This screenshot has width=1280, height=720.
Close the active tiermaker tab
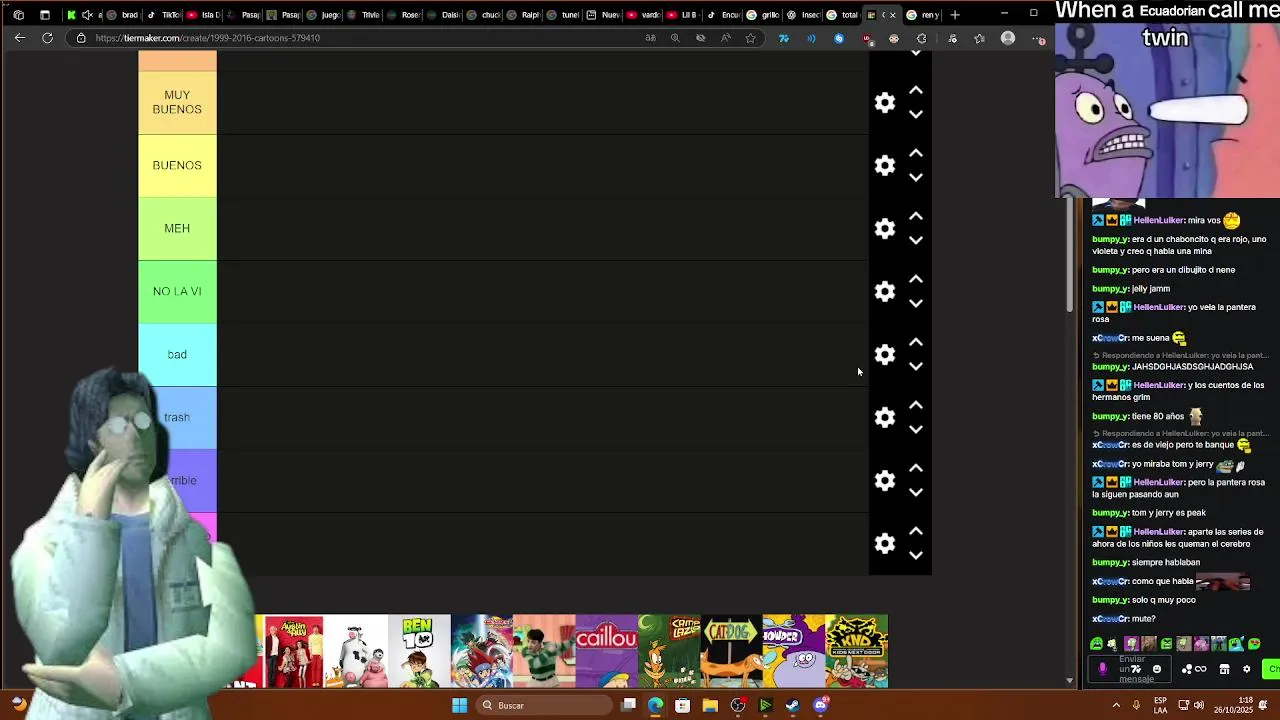[892, 15]
